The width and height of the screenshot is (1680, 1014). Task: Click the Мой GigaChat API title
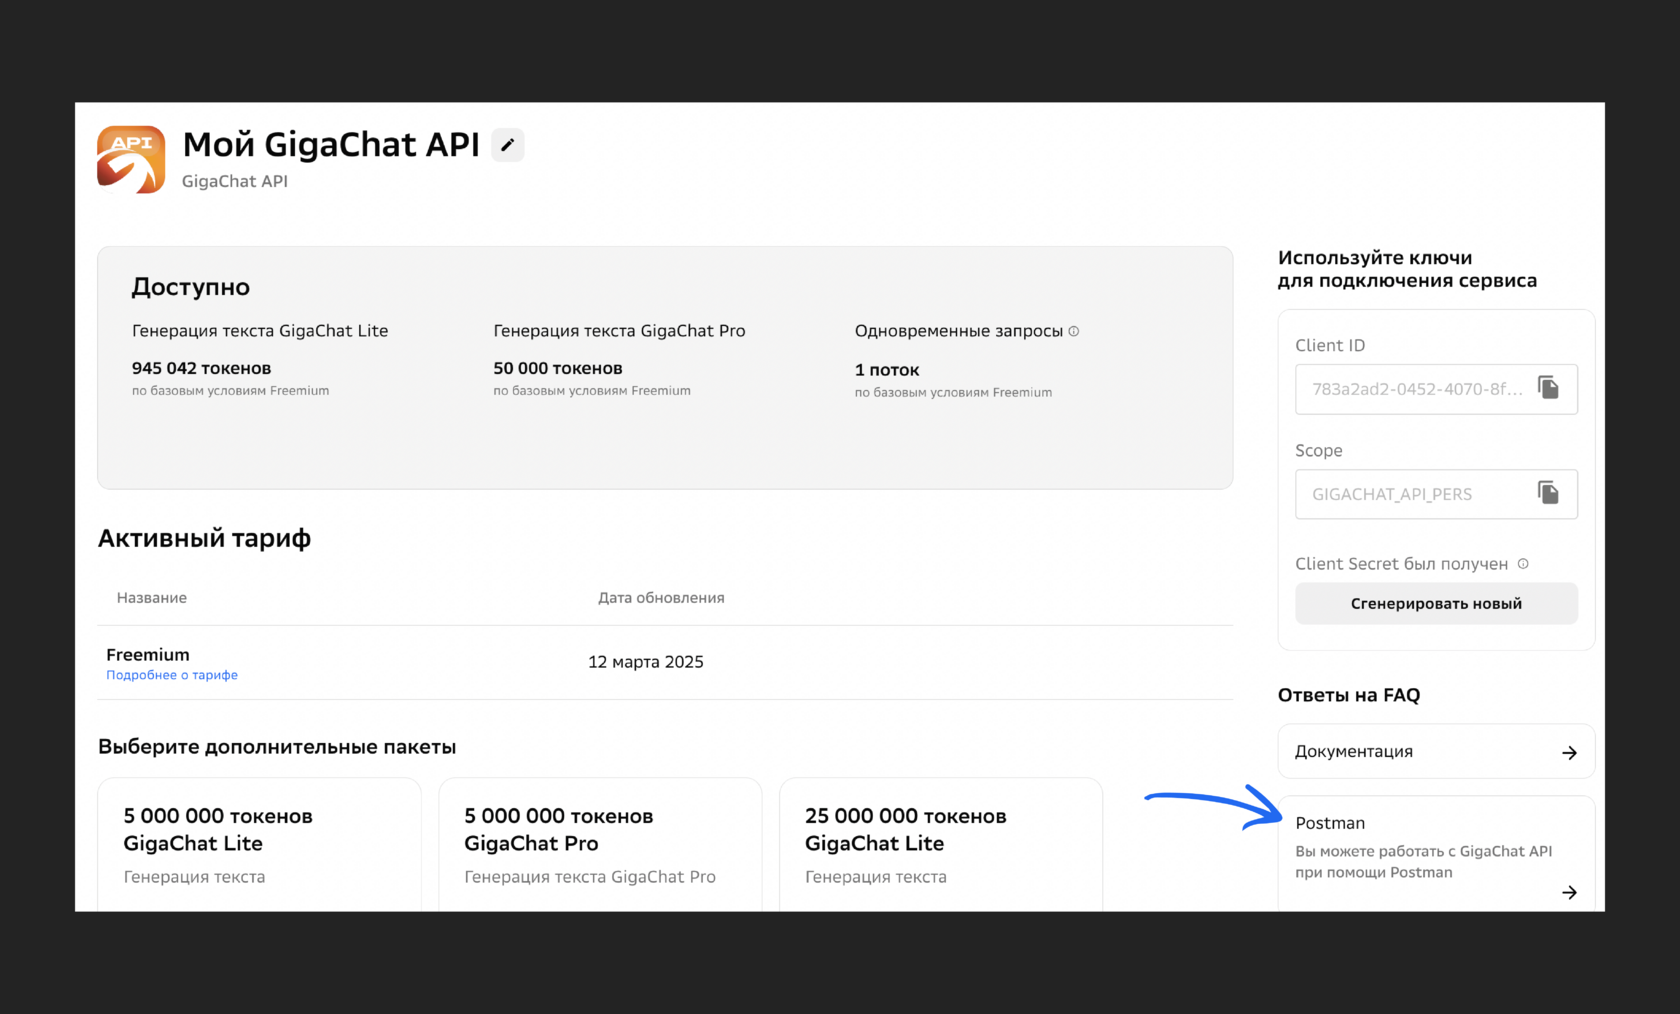click(331, 145)
